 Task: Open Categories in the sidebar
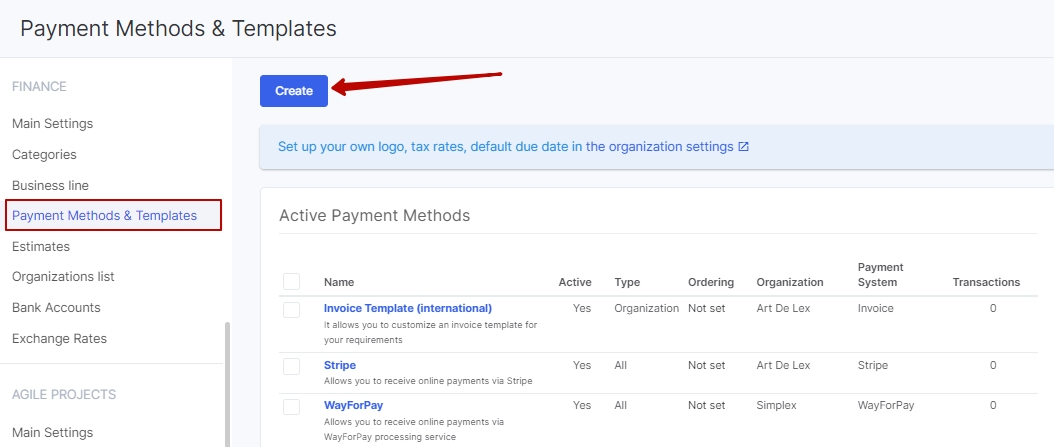(44, 155)
